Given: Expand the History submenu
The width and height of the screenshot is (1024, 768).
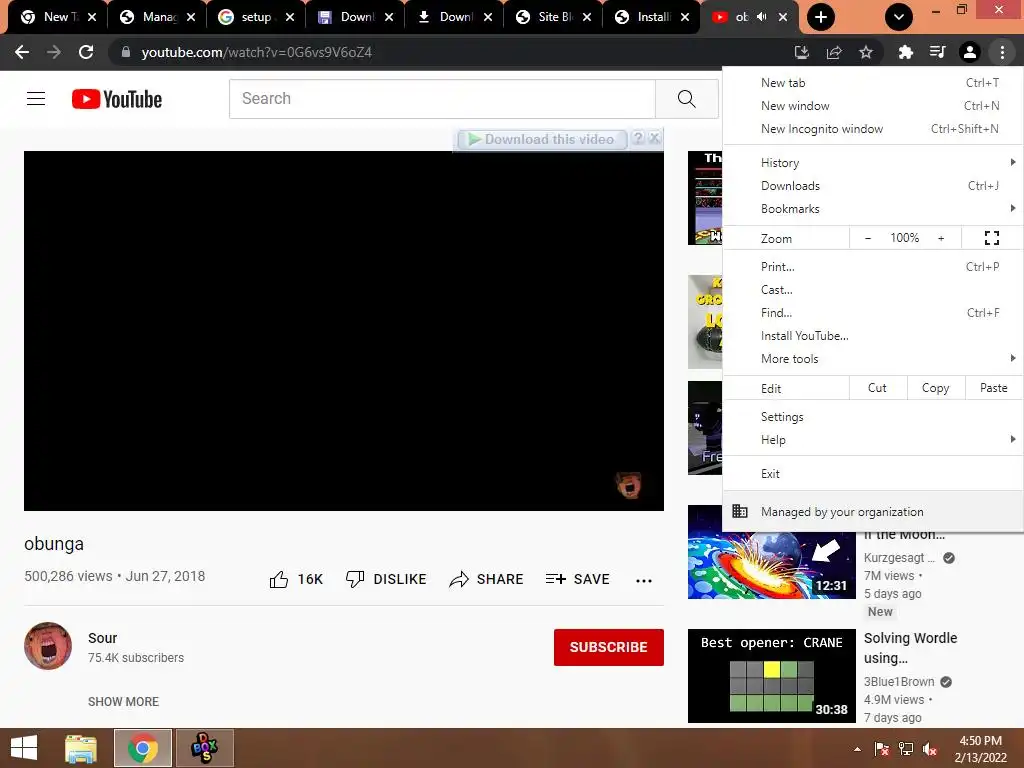Looking at the screenshot, I should click(x=873, y=163).
